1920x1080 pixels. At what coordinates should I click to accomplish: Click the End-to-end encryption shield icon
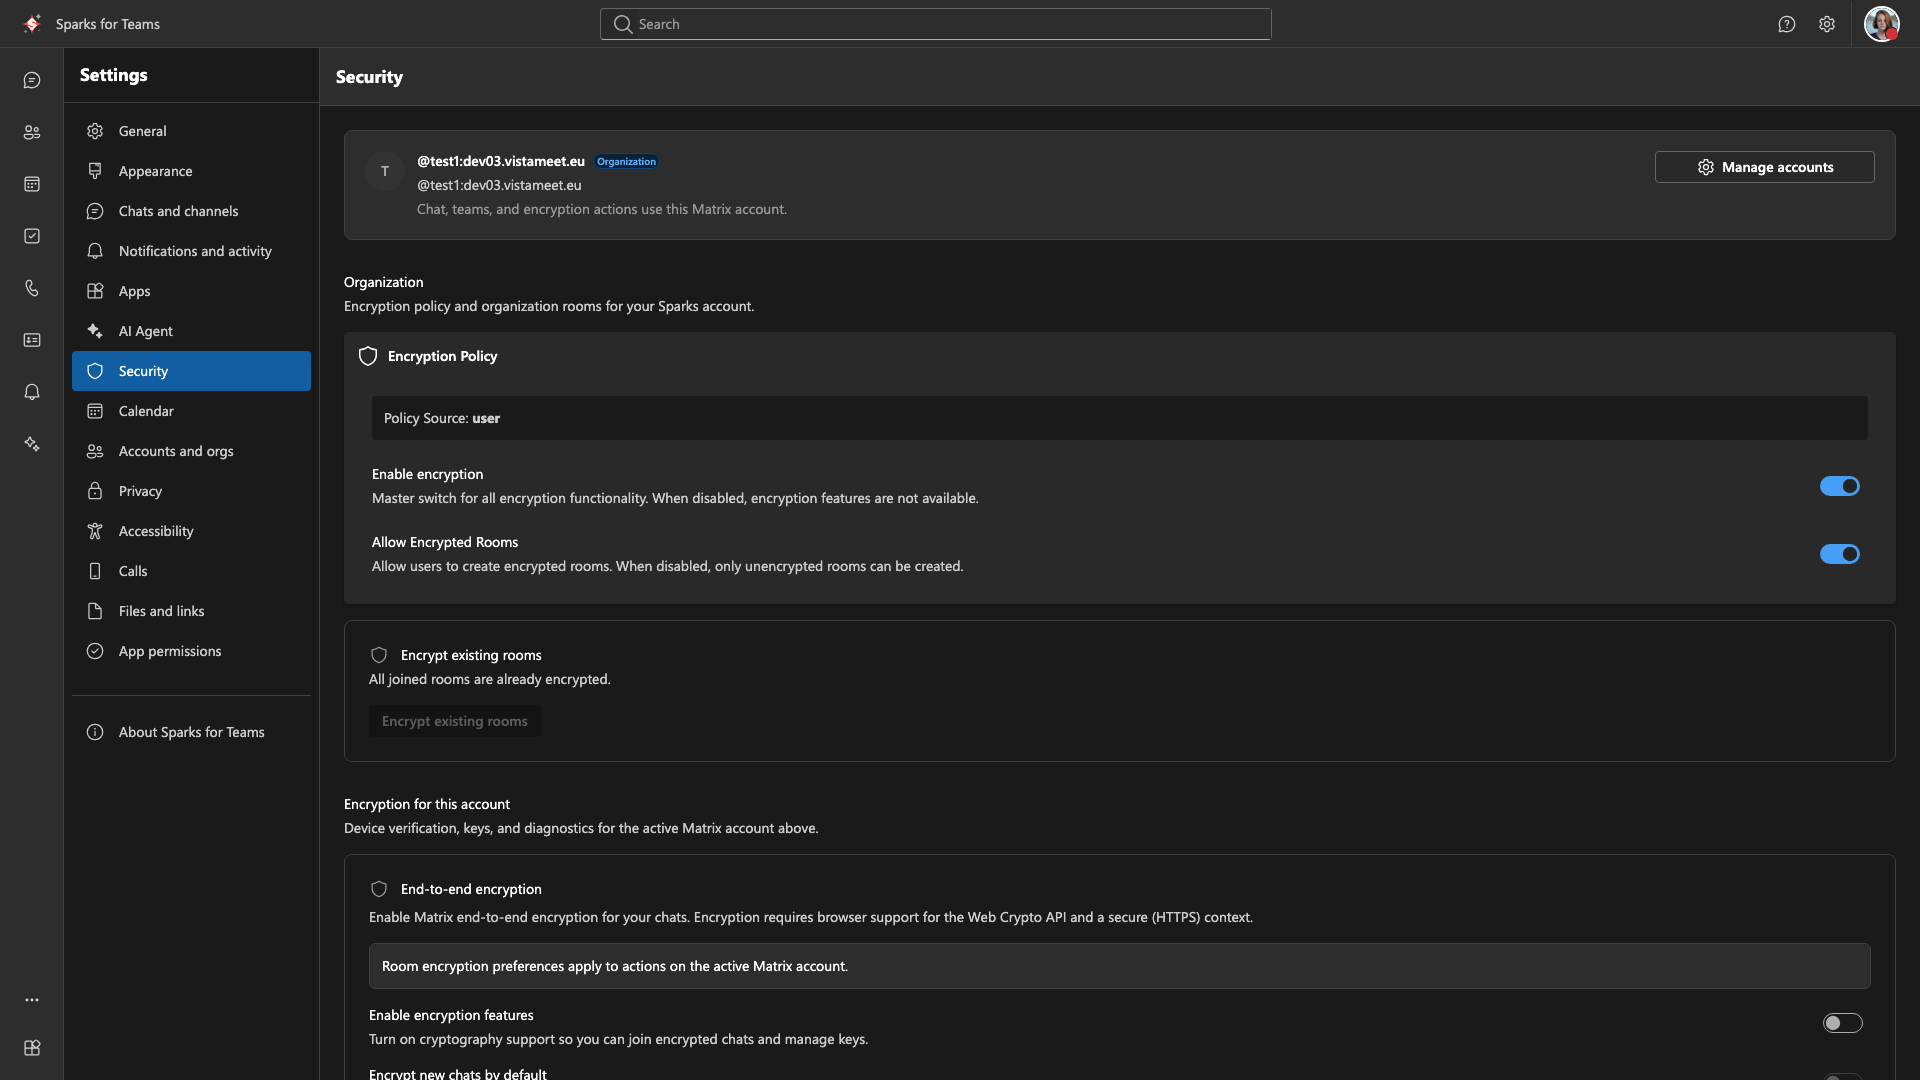click(x=379, y=889)
